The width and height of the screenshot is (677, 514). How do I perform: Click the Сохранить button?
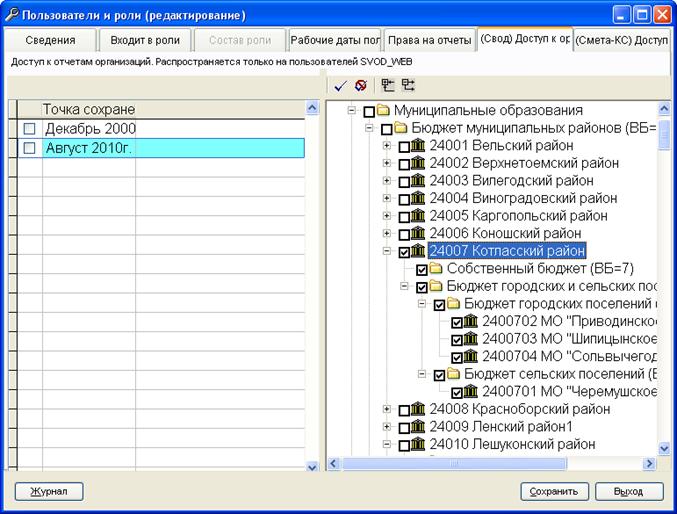(x=554, y=491)
